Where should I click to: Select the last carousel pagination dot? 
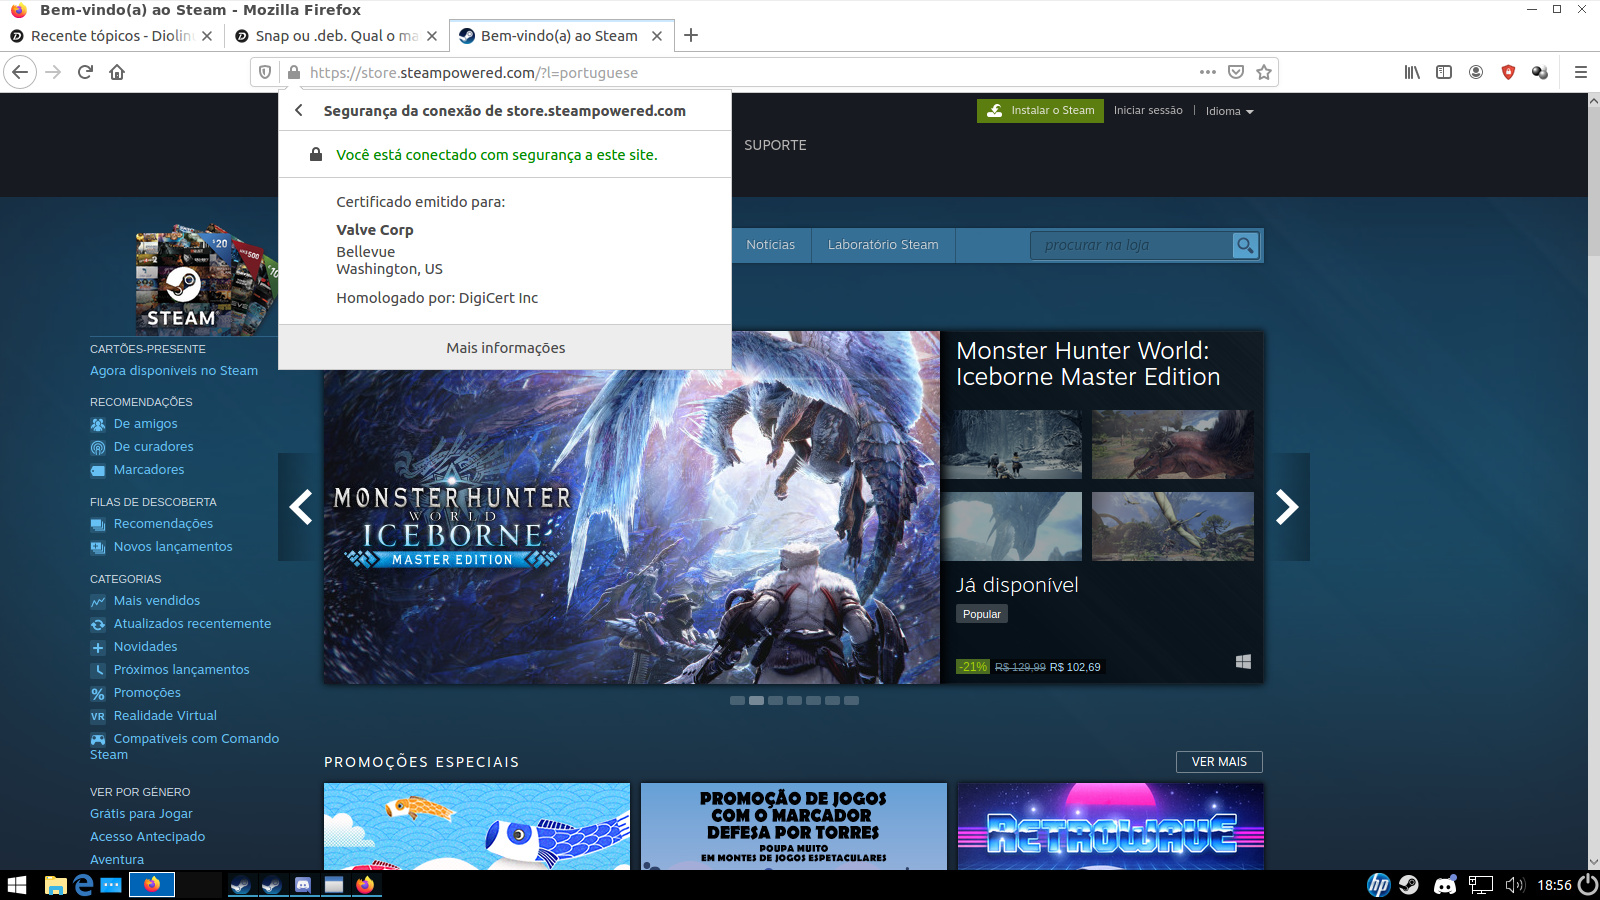click(851, 701)
